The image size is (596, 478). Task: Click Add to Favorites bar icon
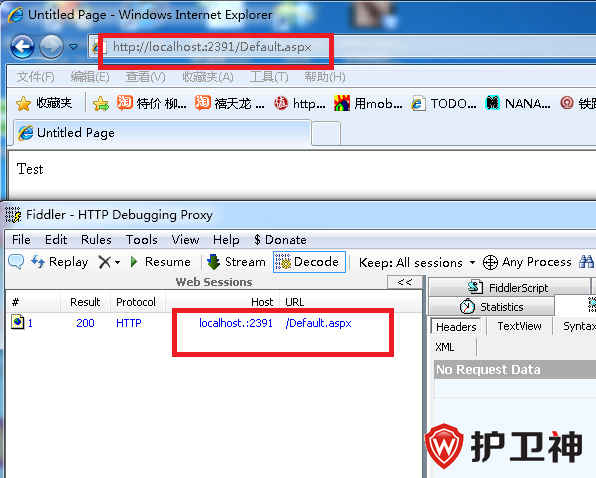tap(101, 103)
